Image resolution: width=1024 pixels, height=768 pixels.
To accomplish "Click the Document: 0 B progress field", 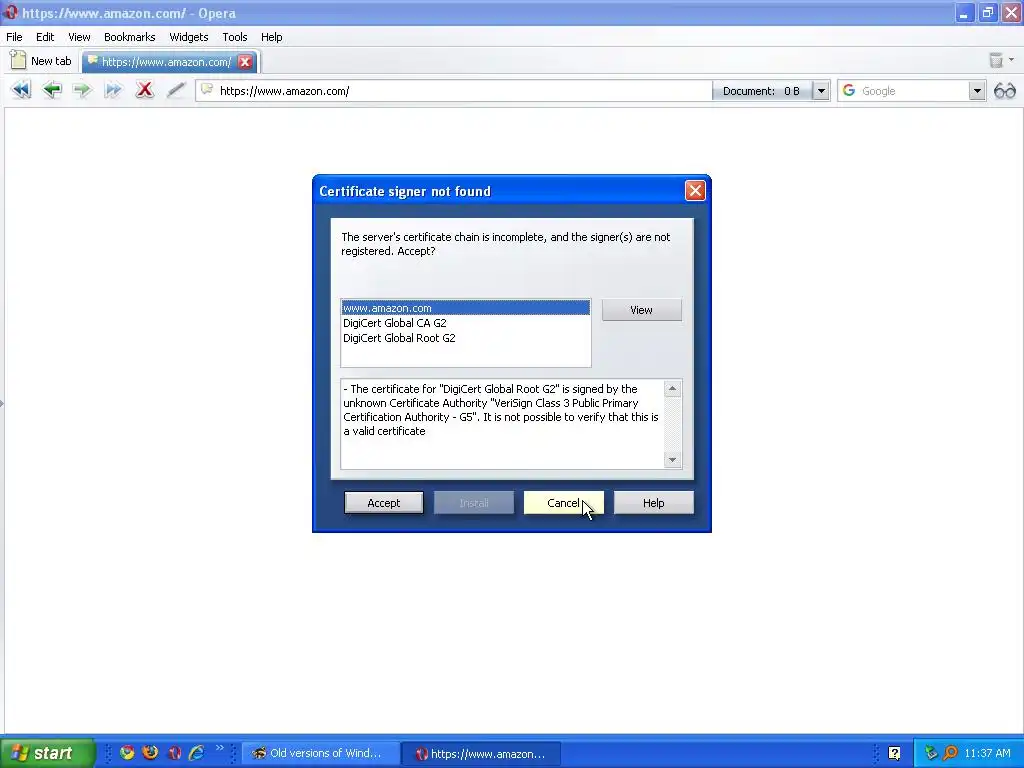I will pyautogui.click(x=763, y=91).
